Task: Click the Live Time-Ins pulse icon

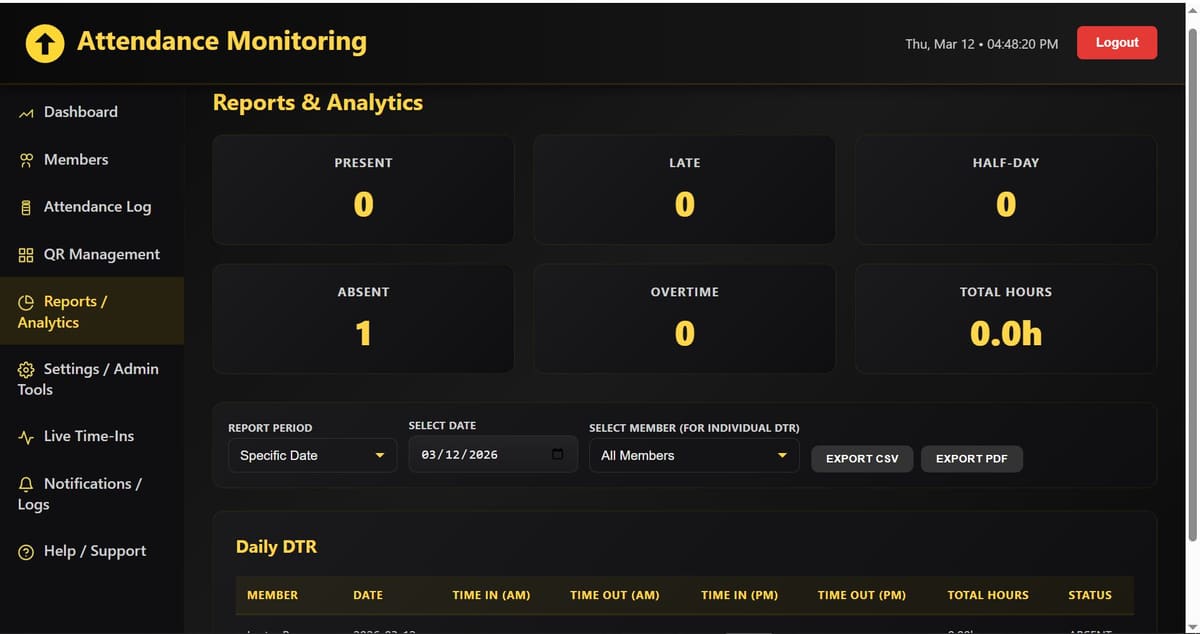Action: (27, 437)
